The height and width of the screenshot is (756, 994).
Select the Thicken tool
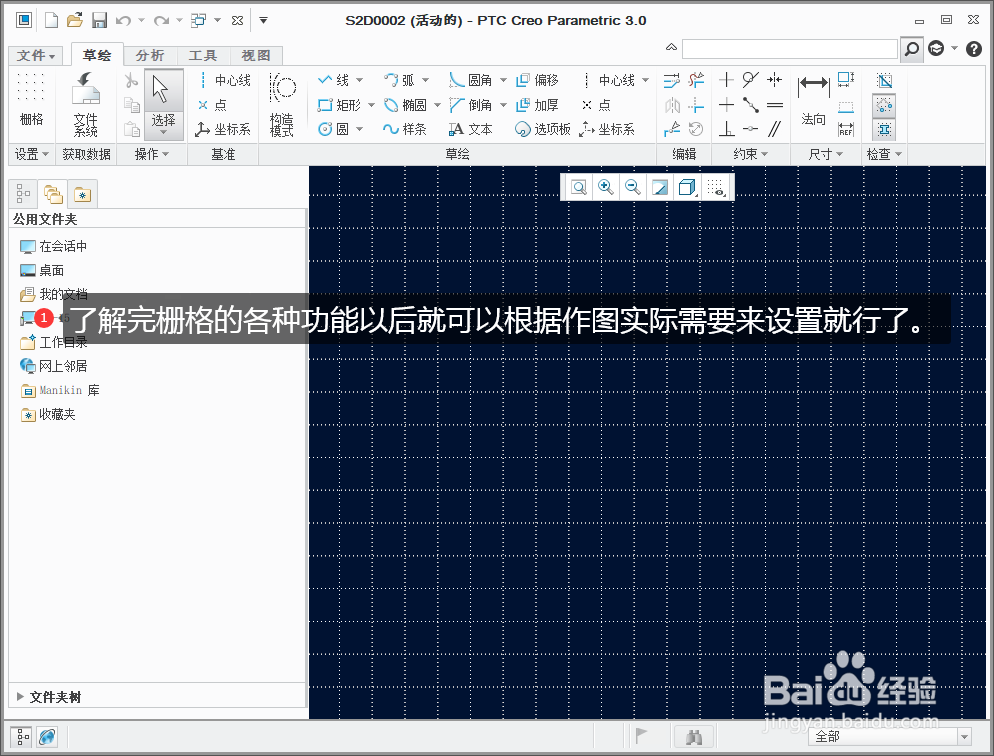pos(537,105)
